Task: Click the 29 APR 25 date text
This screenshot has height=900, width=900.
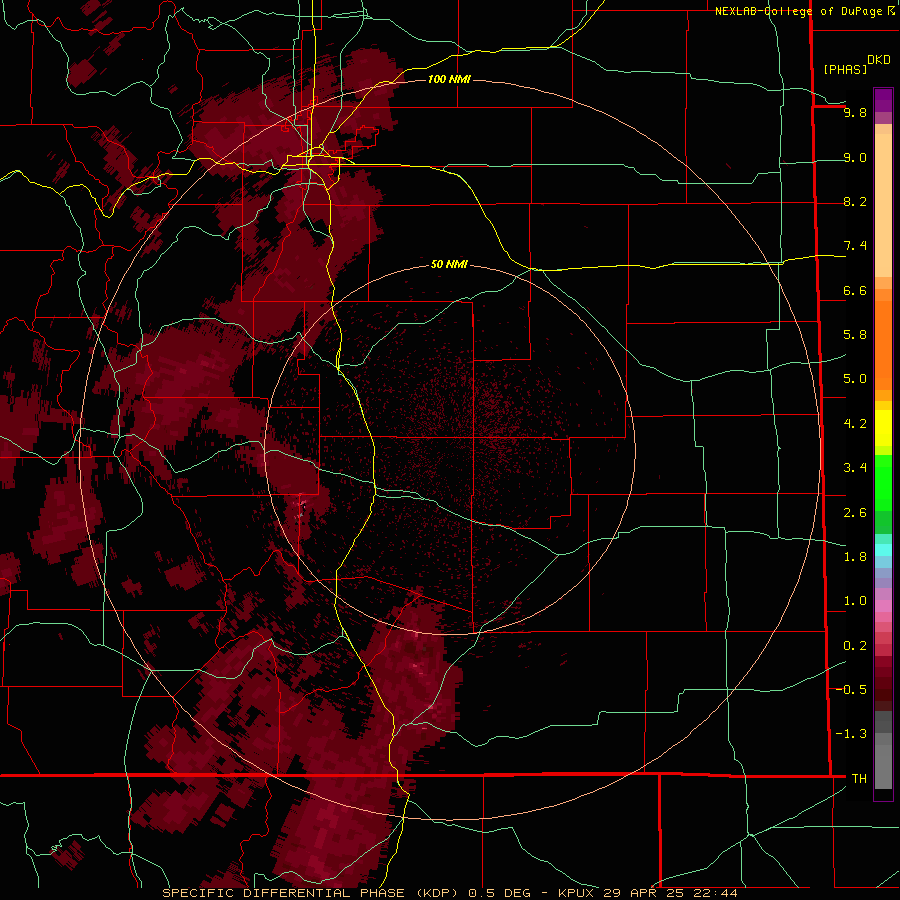Action: [646, 893]
